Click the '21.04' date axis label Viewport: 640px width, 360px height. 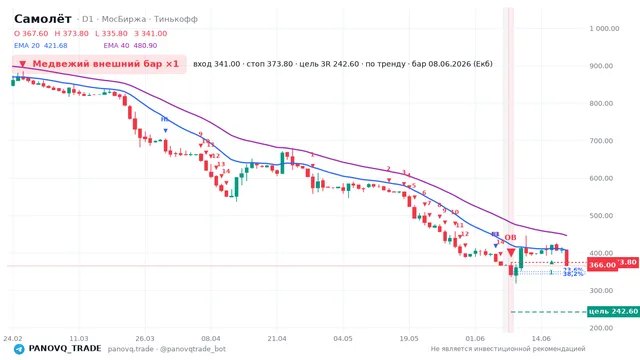277,338
